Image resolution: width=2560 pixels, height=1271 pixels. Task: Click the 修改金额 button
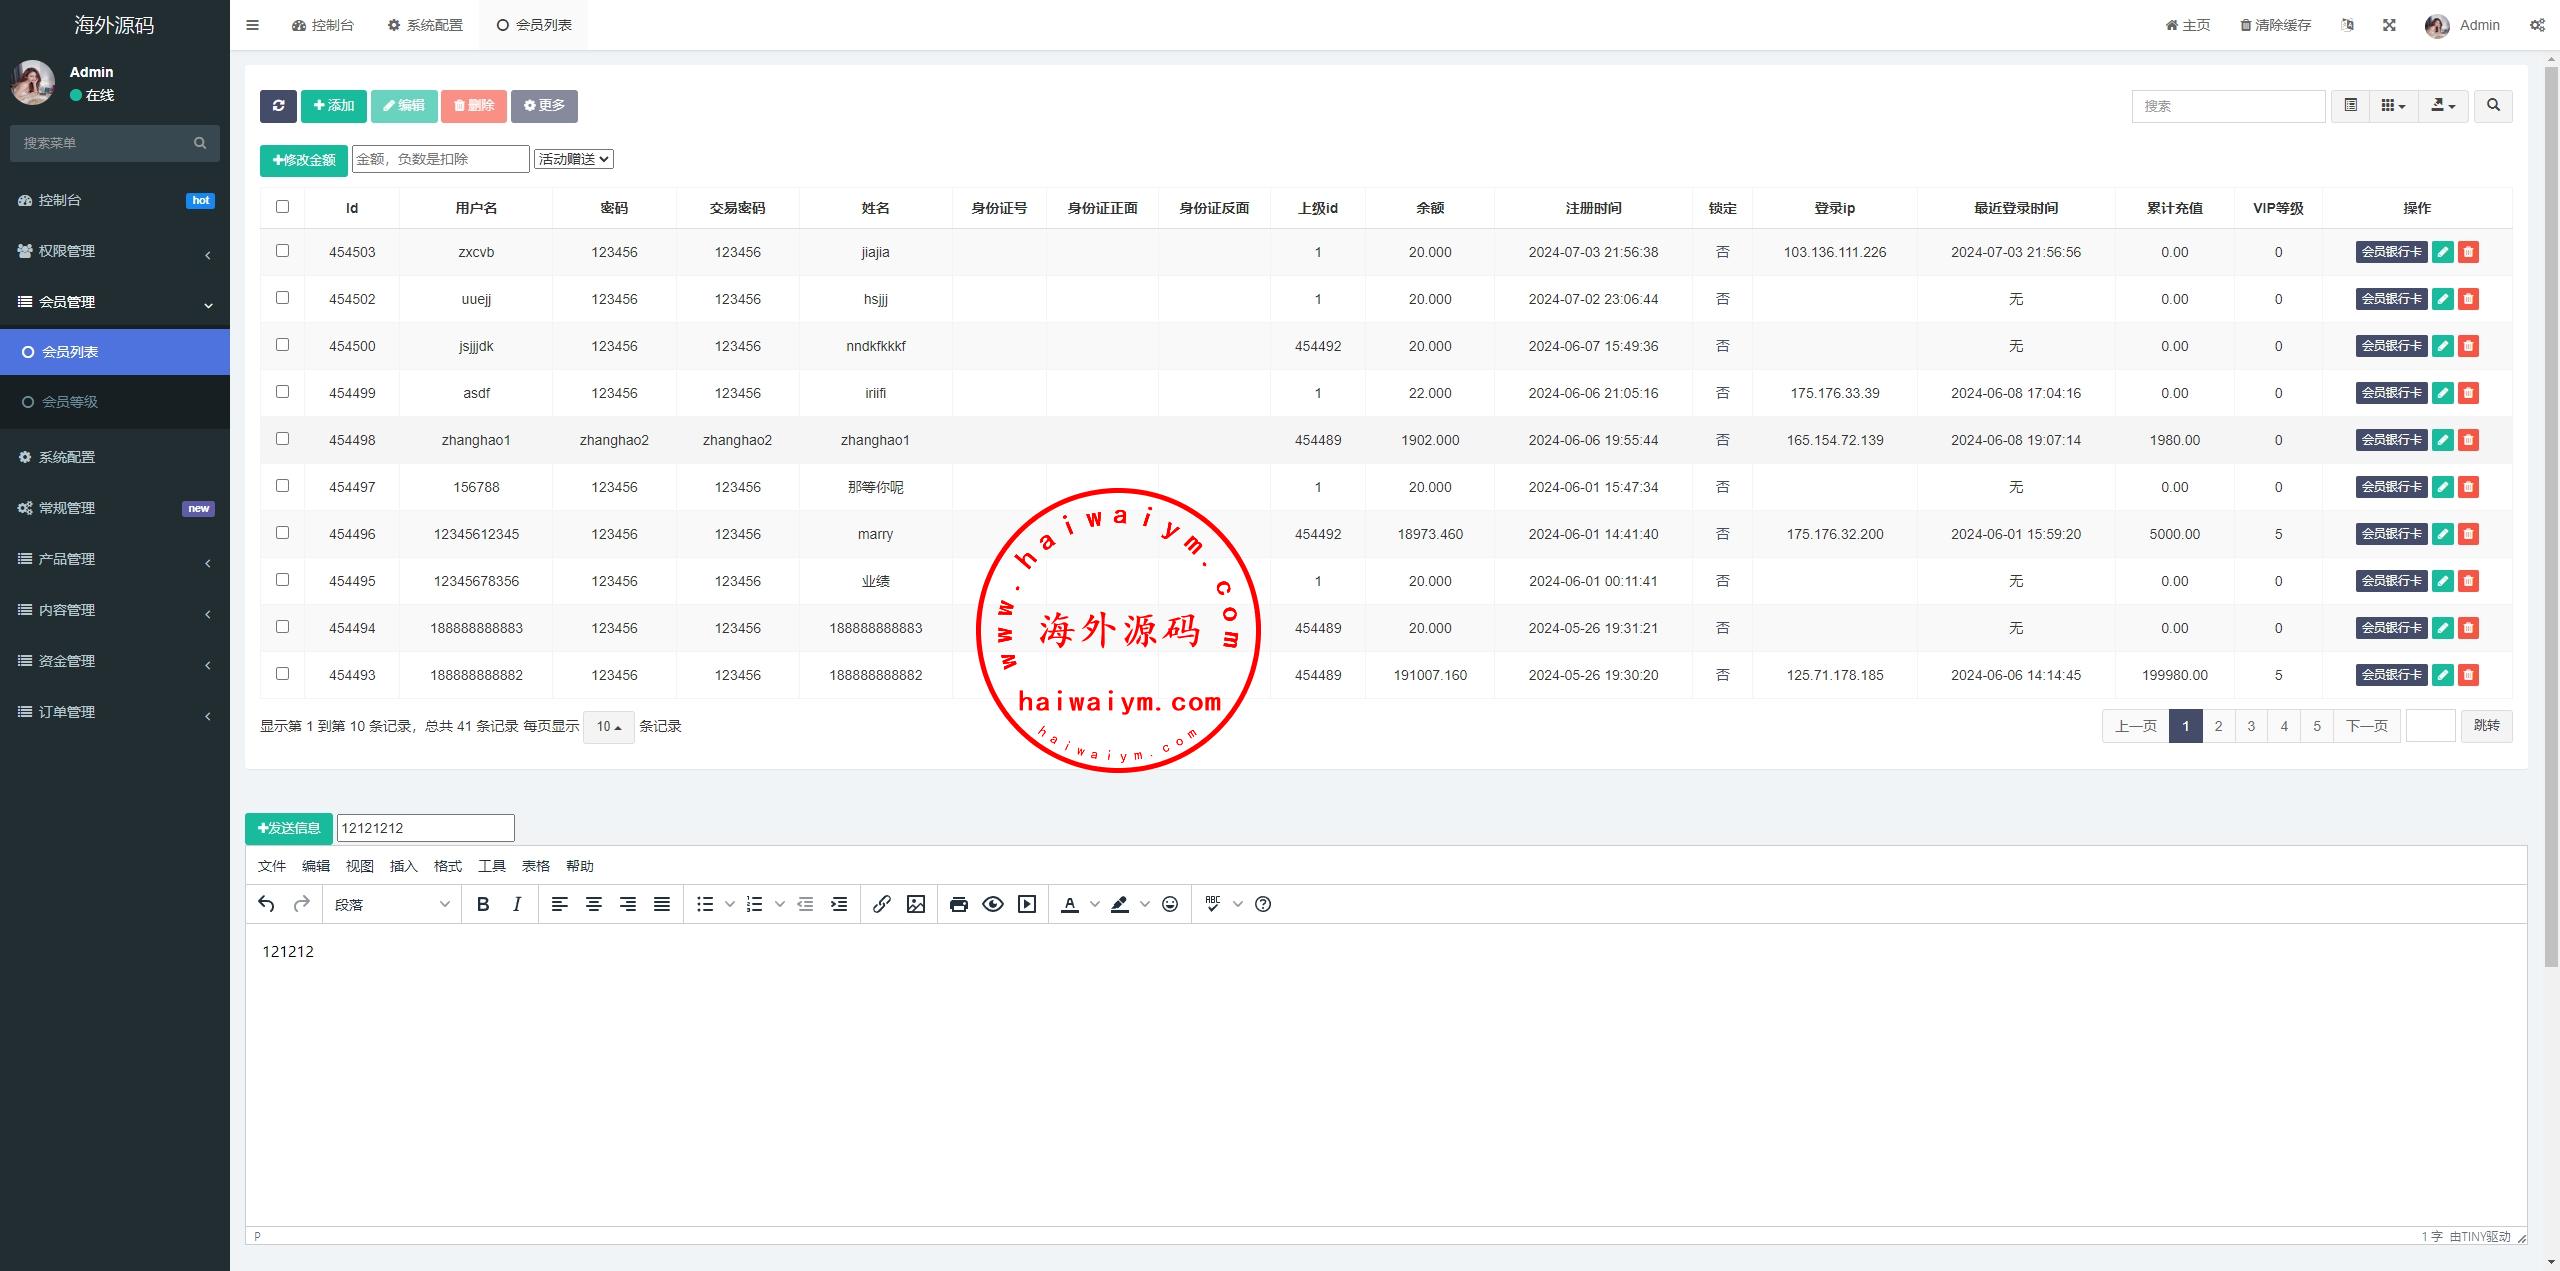(304, 160)
